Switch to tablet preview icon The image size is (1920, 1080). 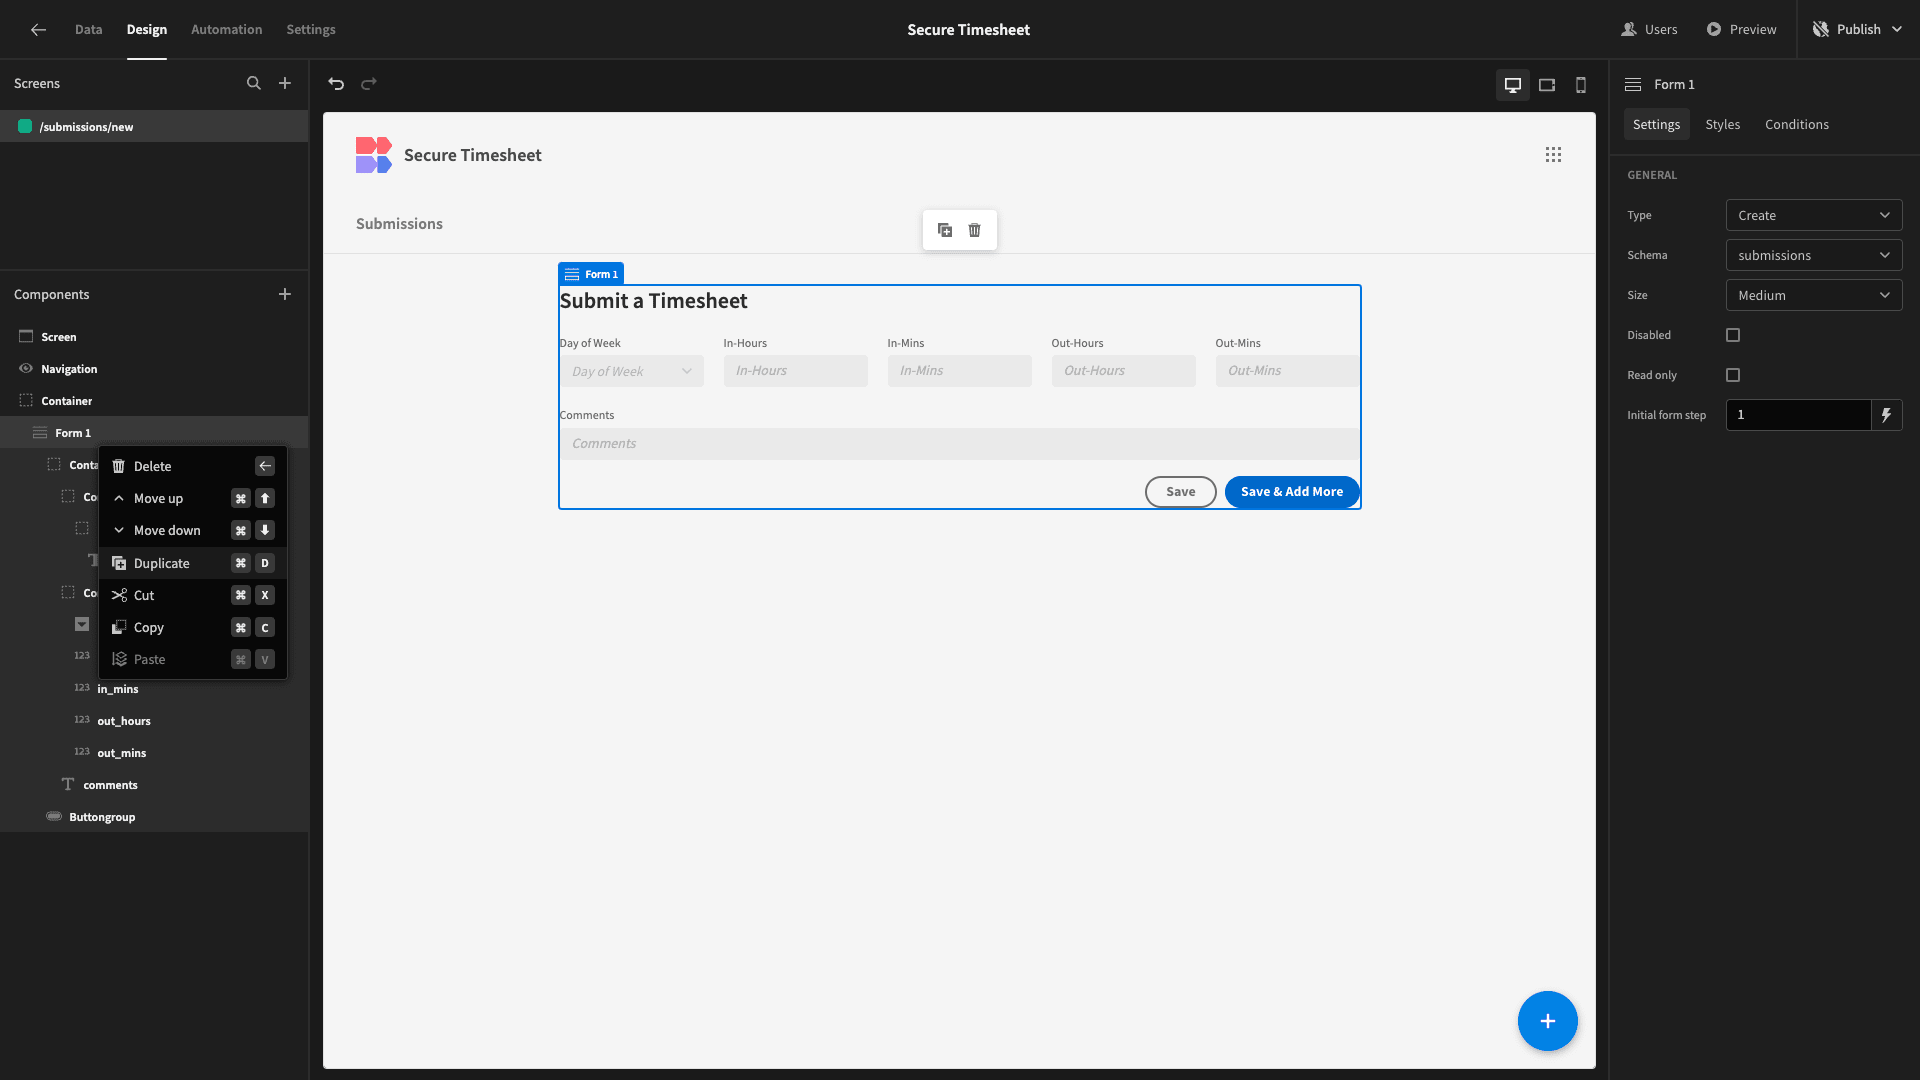[x=1547, y=85]
